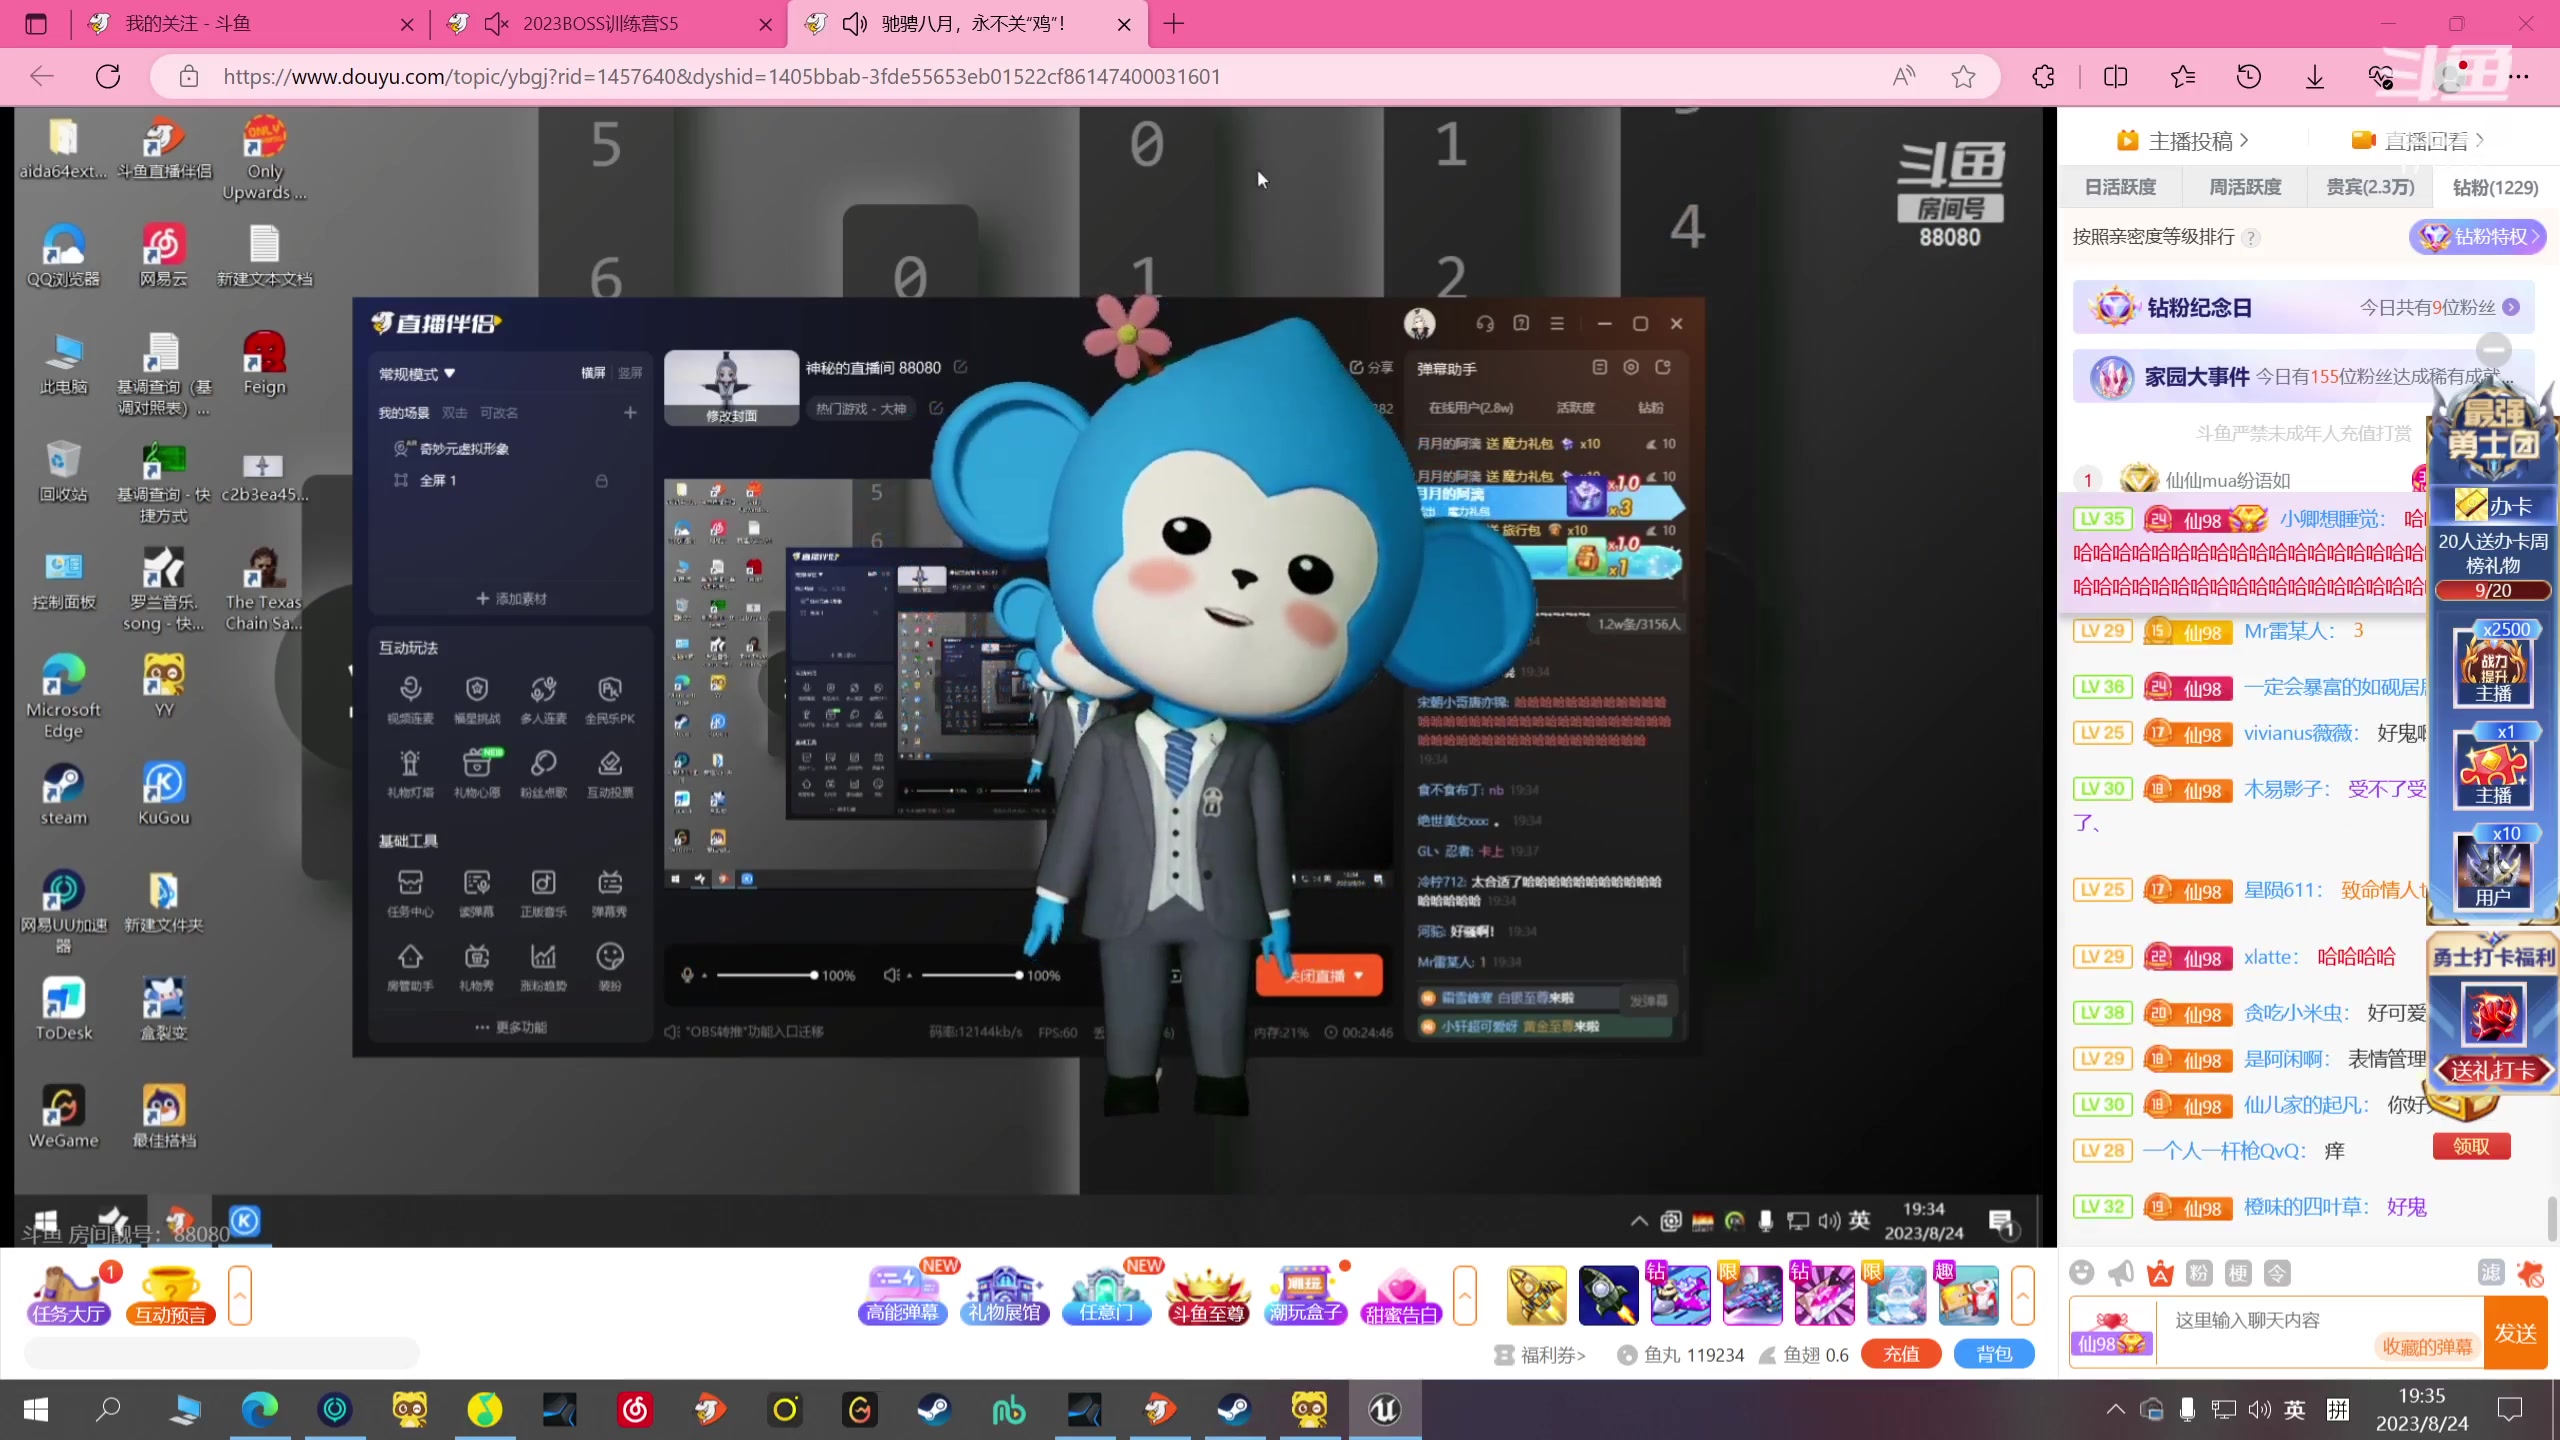Switch to the 日活跃度 tab
Image resolution: width=2560 pixels, height=1440 pixels.
coord(2120,187)
